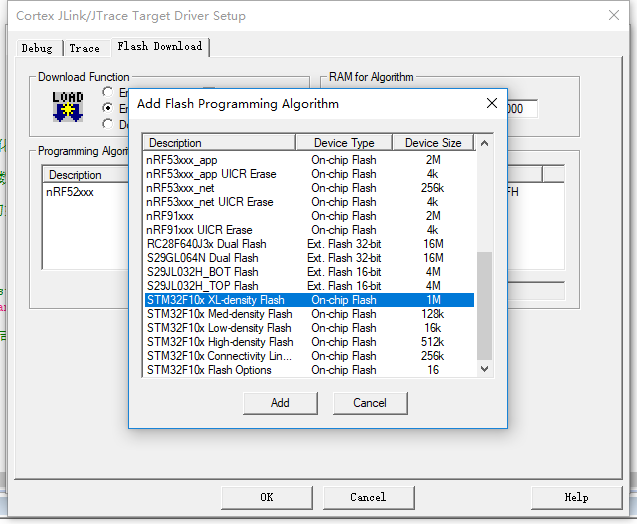Click the Description header in the background algorithm list

pos(86,175)
